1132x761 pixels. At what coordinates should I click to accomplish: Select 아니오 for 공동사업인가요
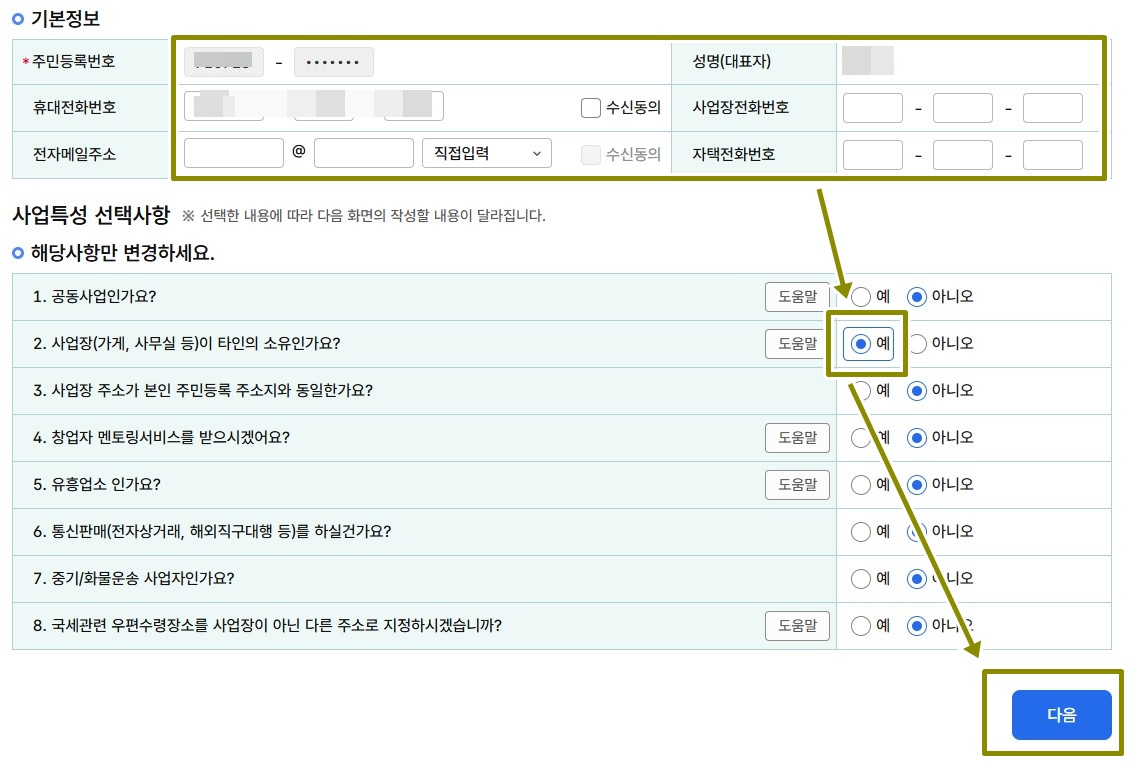[917, 297]
